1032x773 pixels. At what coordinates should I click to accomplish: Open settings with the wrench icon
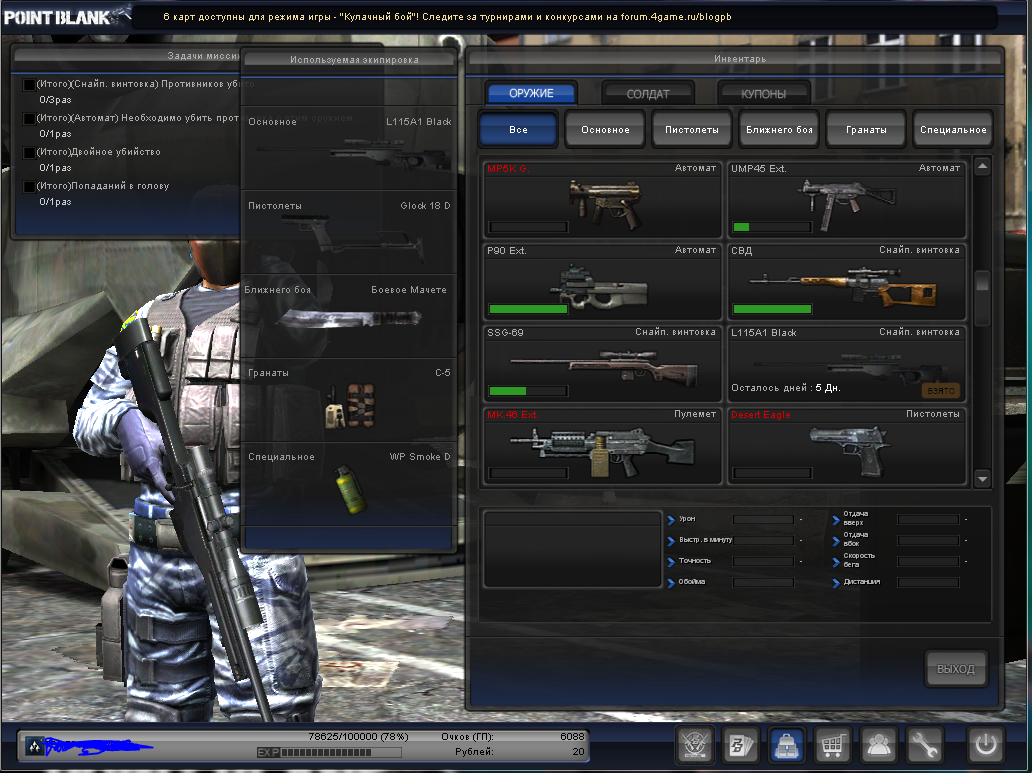(x=925, y=745)
